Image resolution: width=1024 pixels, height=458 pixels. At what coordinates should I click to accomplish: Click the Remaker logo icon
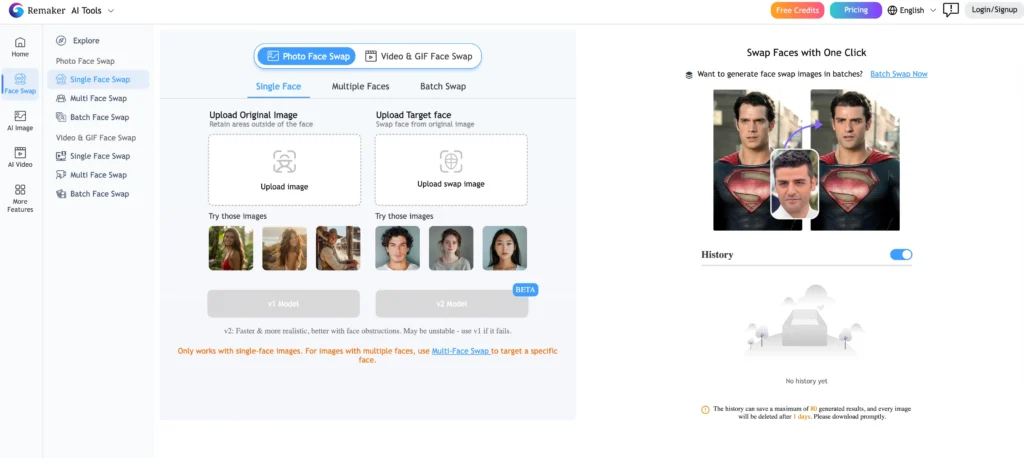point(16,10)
